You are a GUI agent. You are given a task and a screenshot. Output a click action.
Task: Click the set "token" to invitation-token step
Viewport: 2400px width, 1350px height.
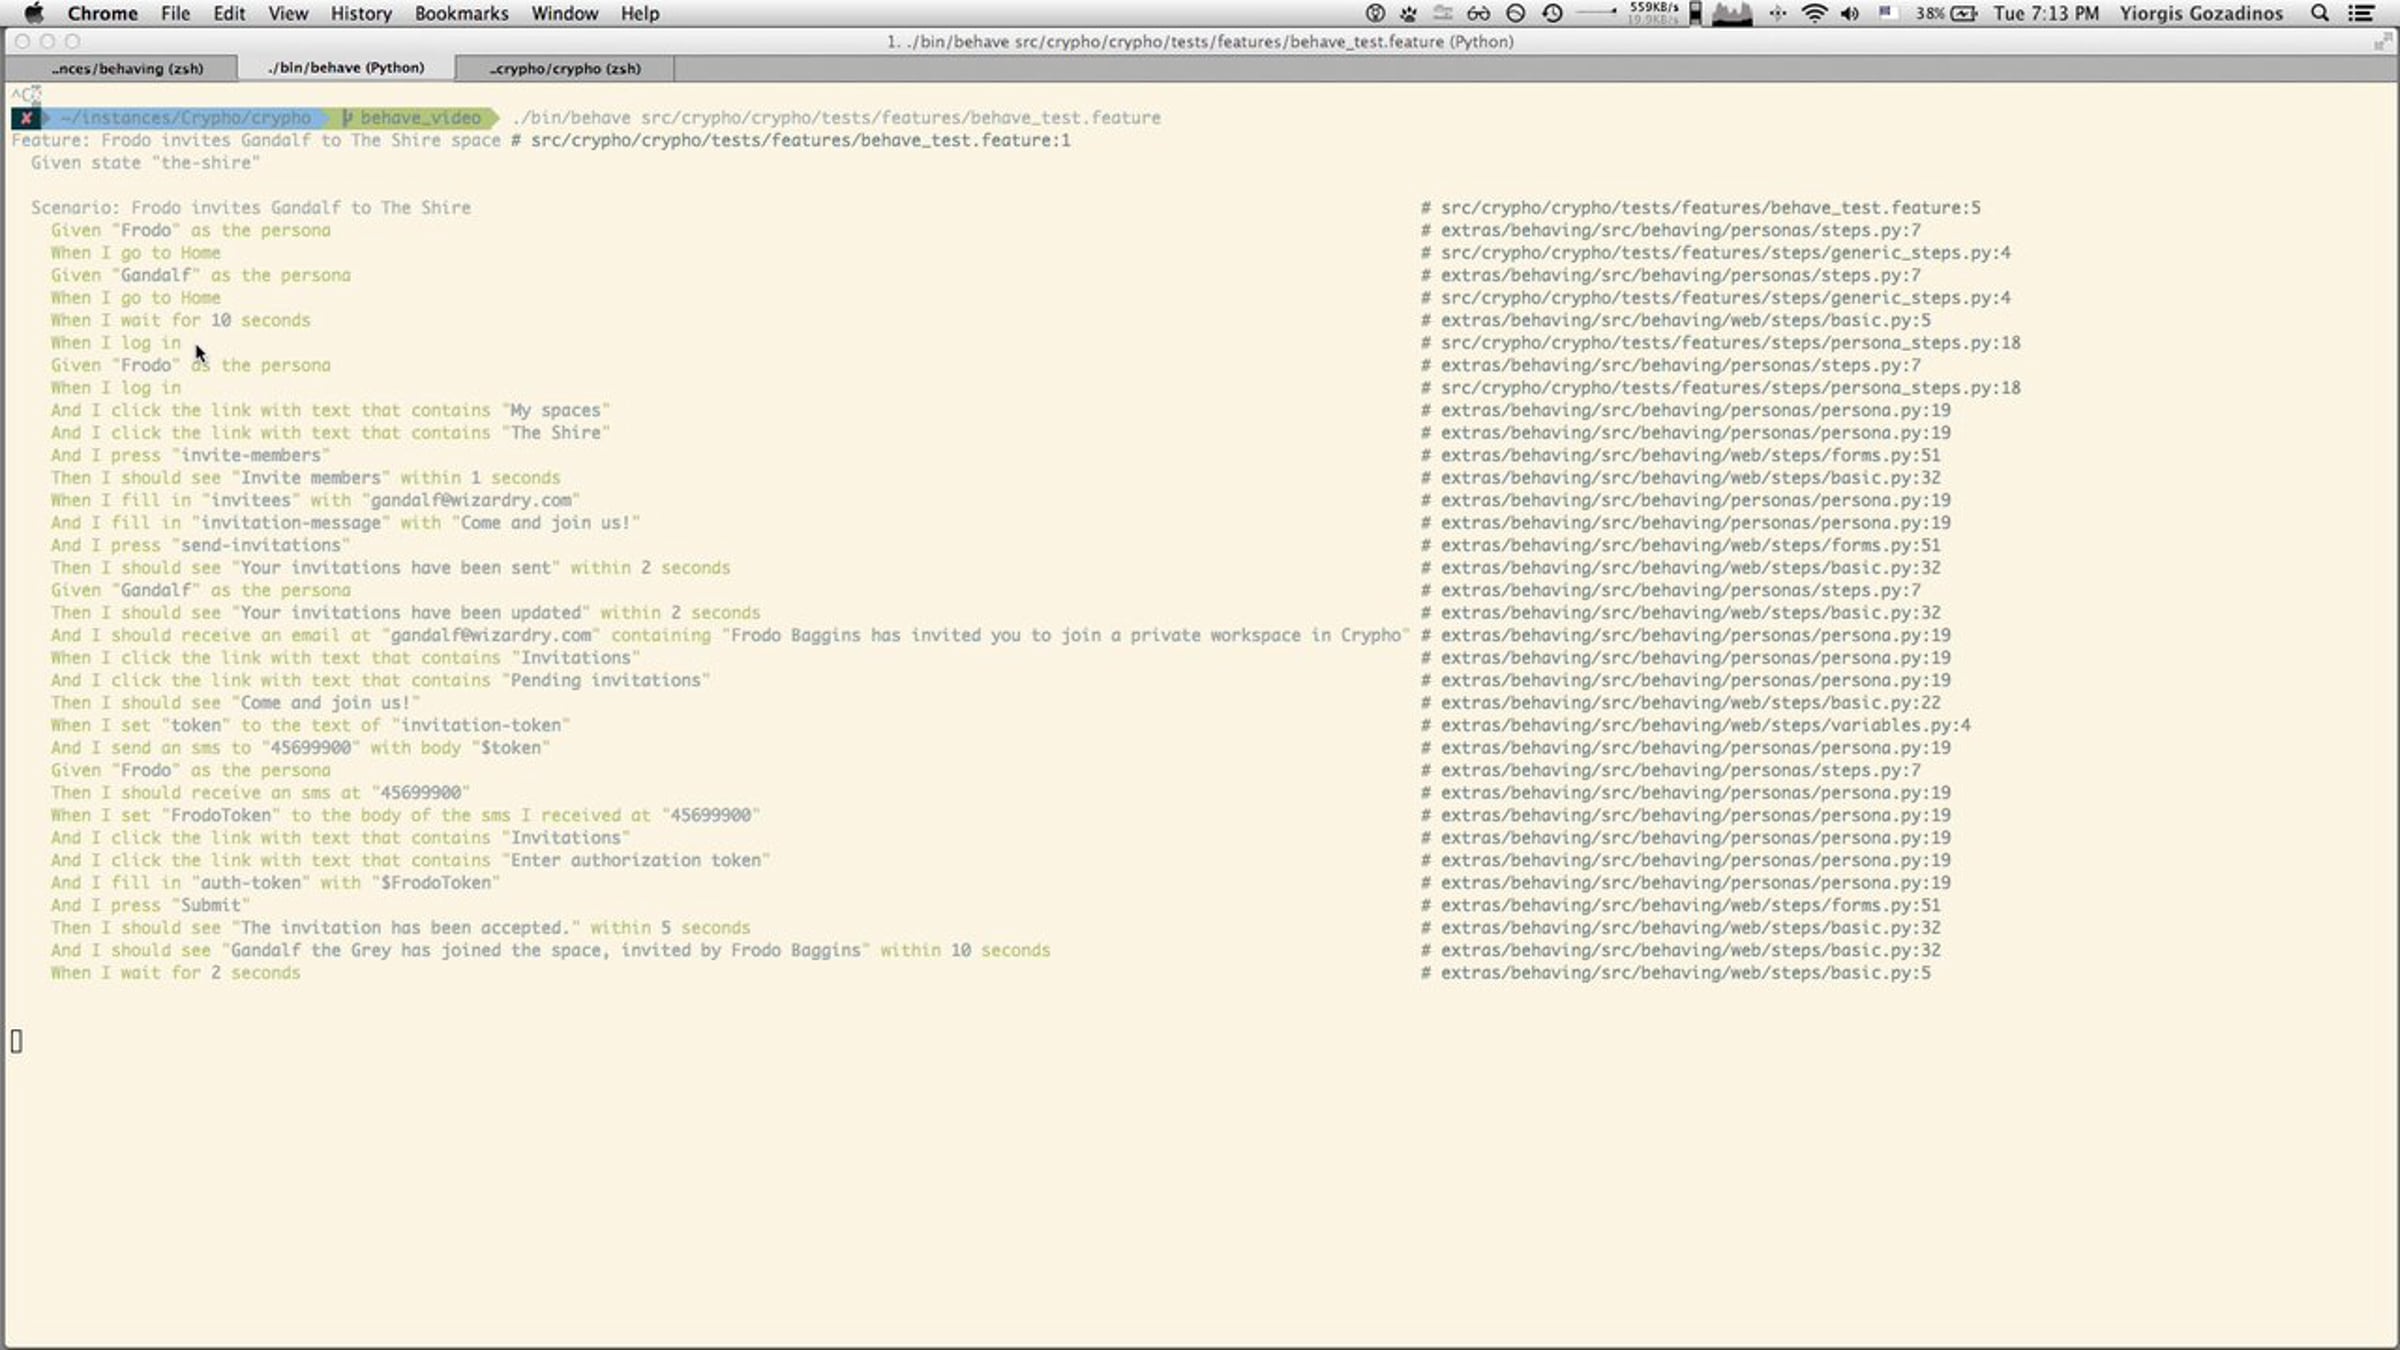310,725
